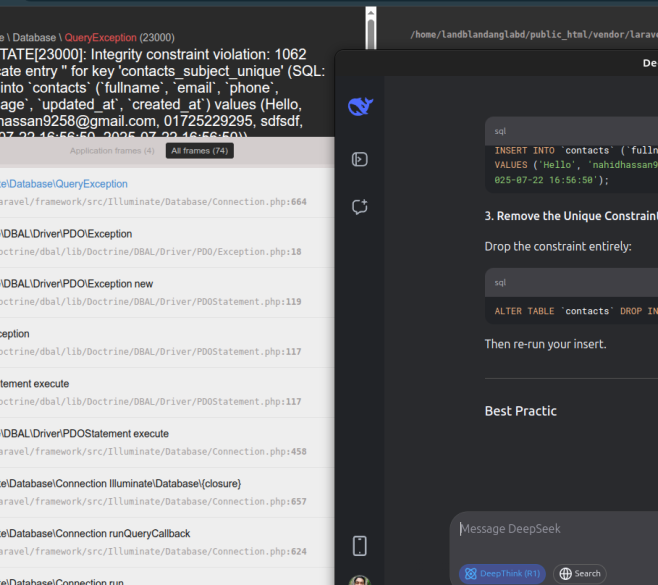Start a new chat with the plus bubble icon
The image size is (658, 585).
coord(360,207)
